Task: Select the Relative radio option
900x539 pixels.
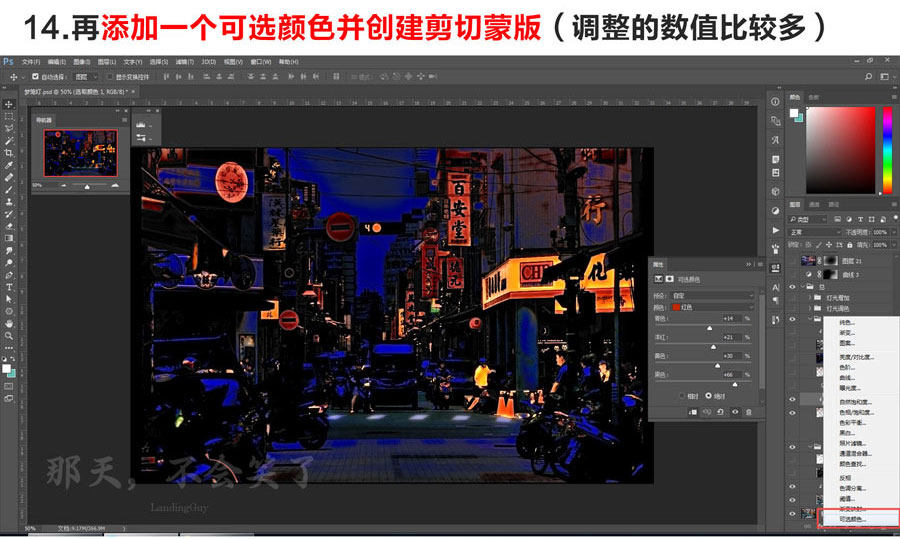Action: pyautogui.click(x=682, y=396)
